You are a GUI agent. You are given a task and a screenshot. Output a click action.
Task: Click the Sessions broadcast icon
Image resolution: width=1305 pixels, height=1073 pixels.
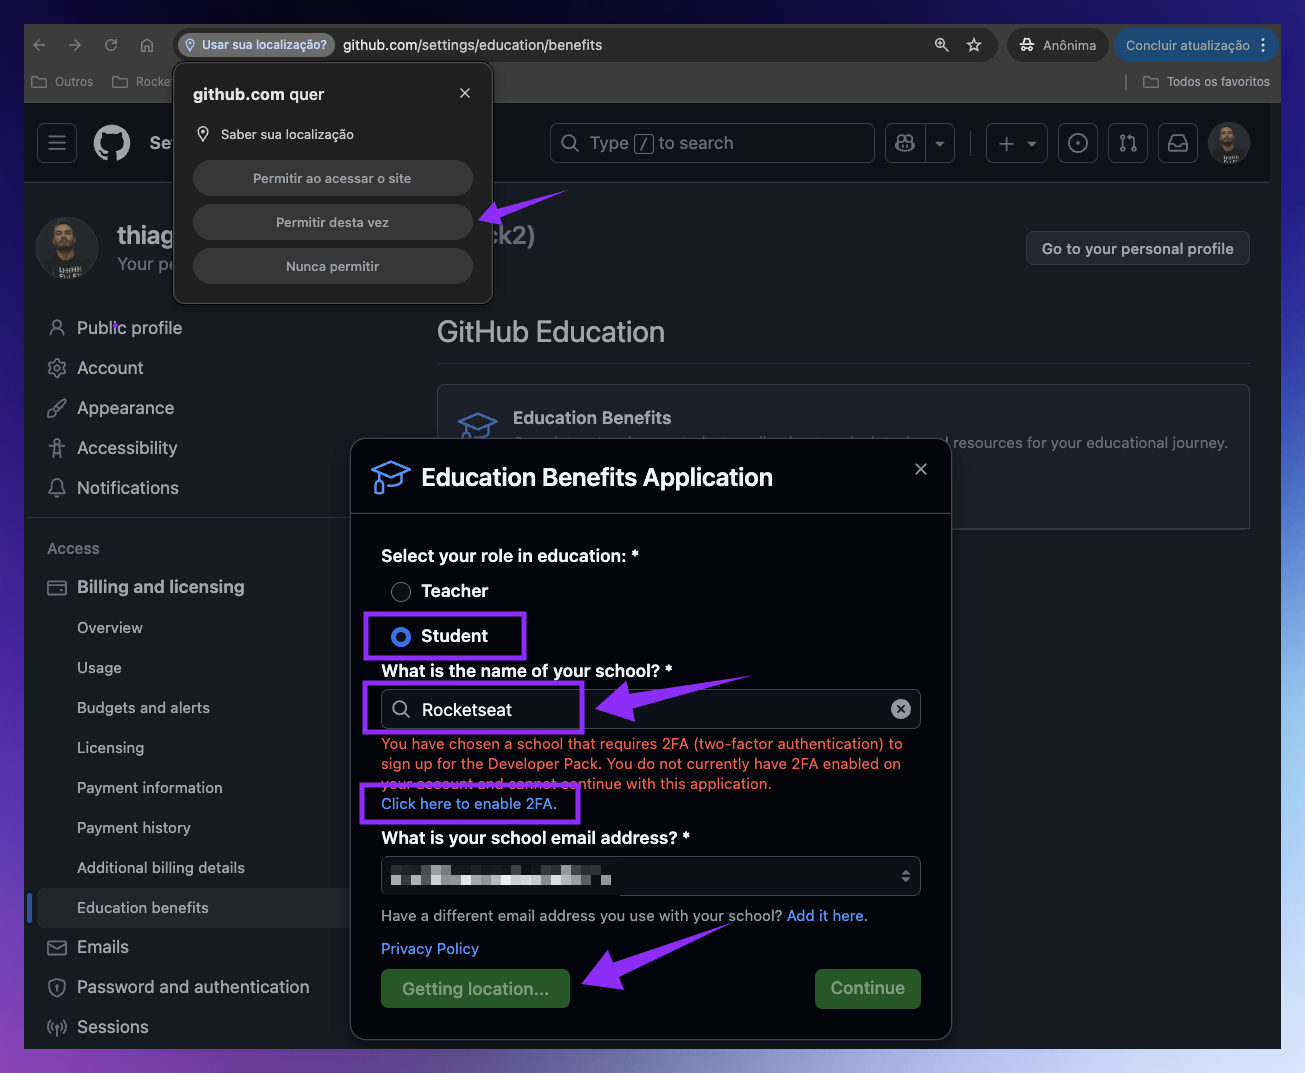coord(57,1027)
